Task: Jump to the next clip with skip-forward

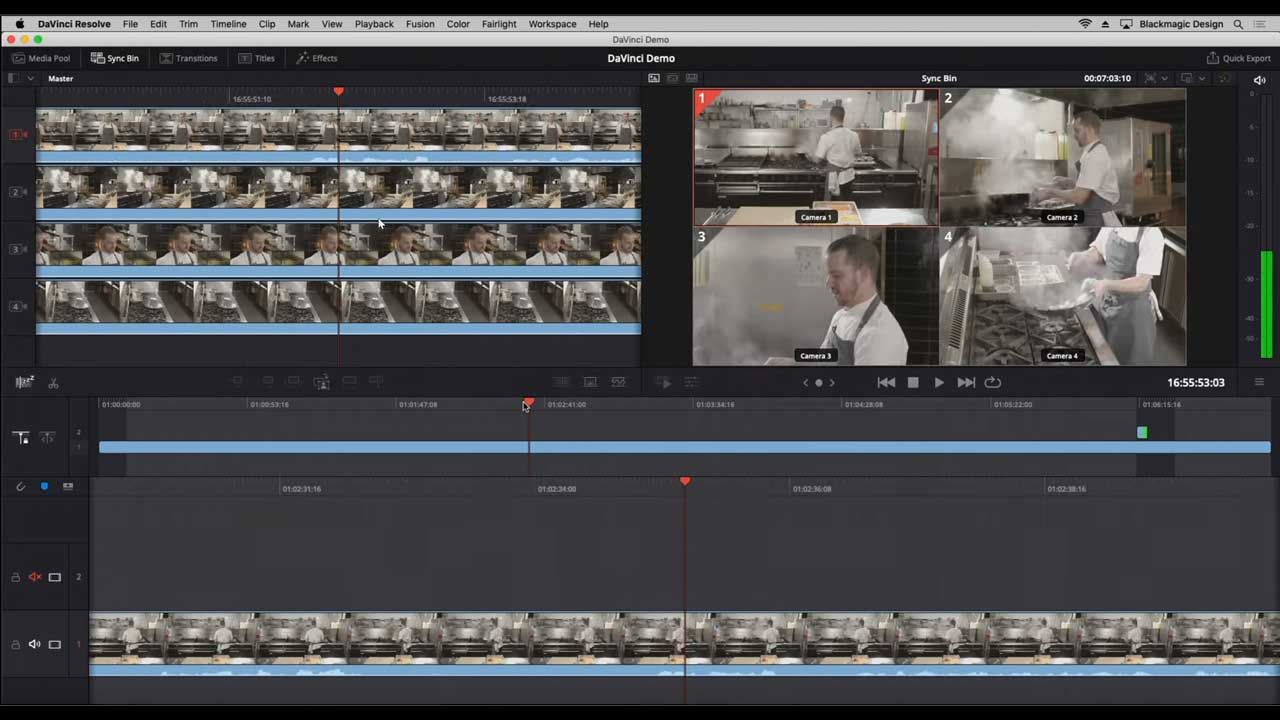Action: [x=965, y=382]
